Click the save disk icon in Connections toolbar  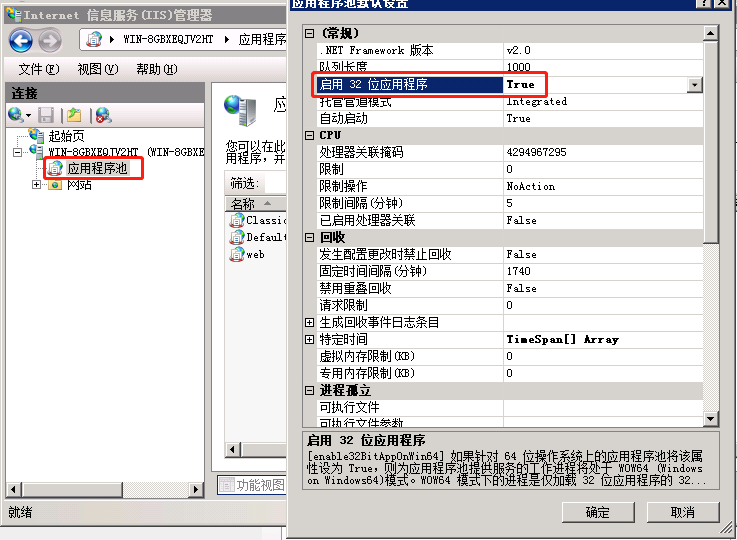46,115
